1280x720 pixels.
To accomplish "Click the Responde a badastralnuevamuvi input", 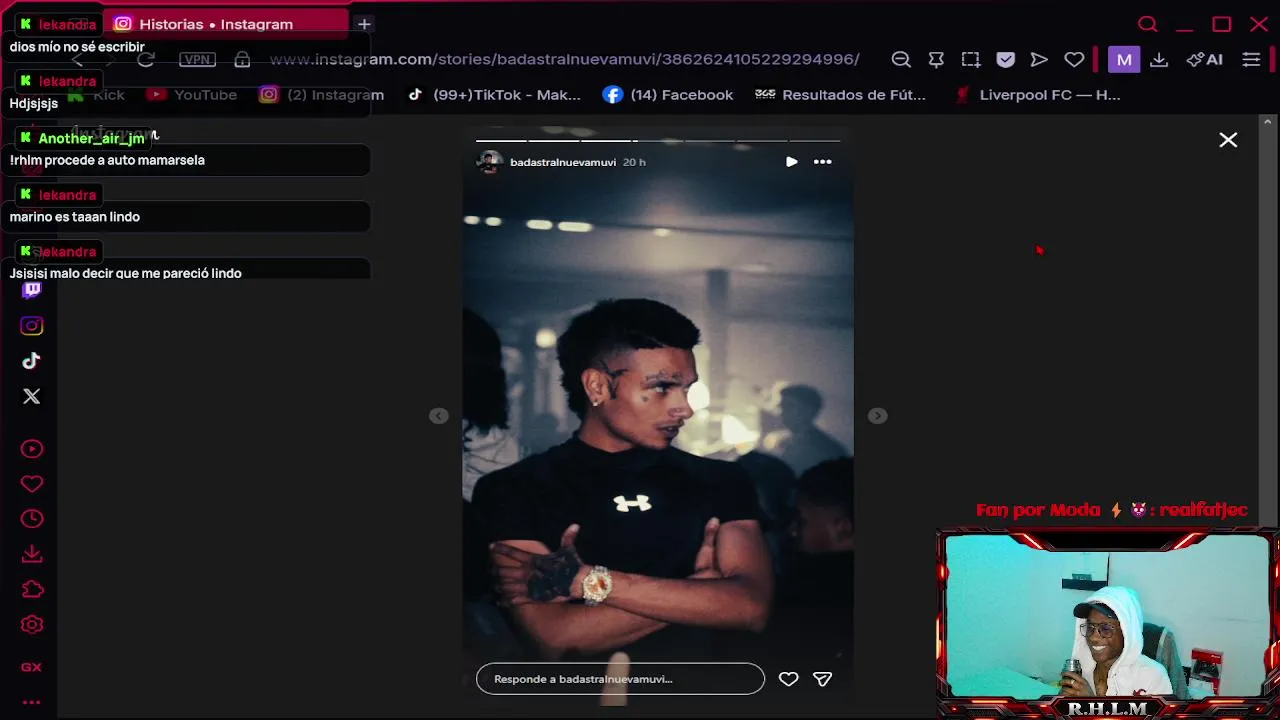I will 620,679.
